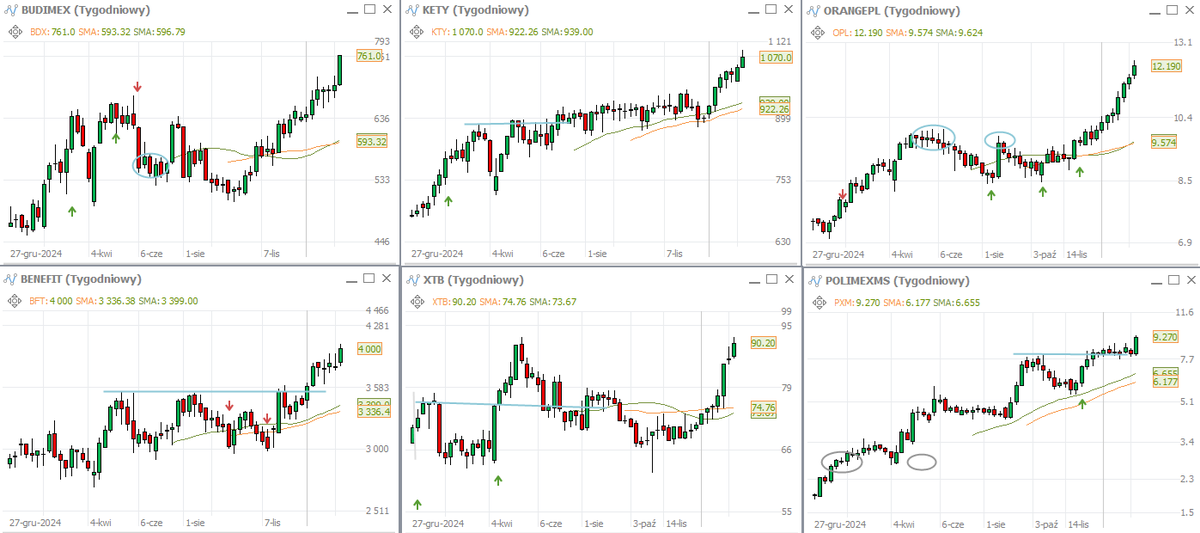Click the 1 070.0 price tag on KETY axis
This screenshot has width=1200, height=533.
click(775, 59)
